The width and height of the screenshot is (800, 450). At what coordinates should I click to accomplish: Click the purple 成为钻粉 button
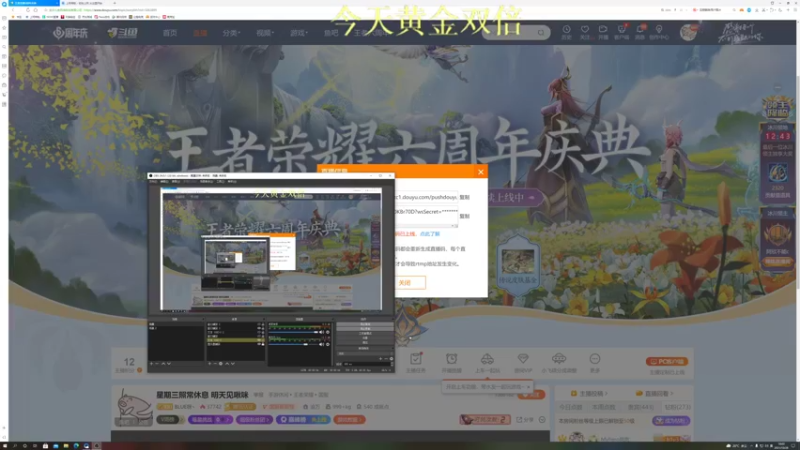[x=671, y=421]
